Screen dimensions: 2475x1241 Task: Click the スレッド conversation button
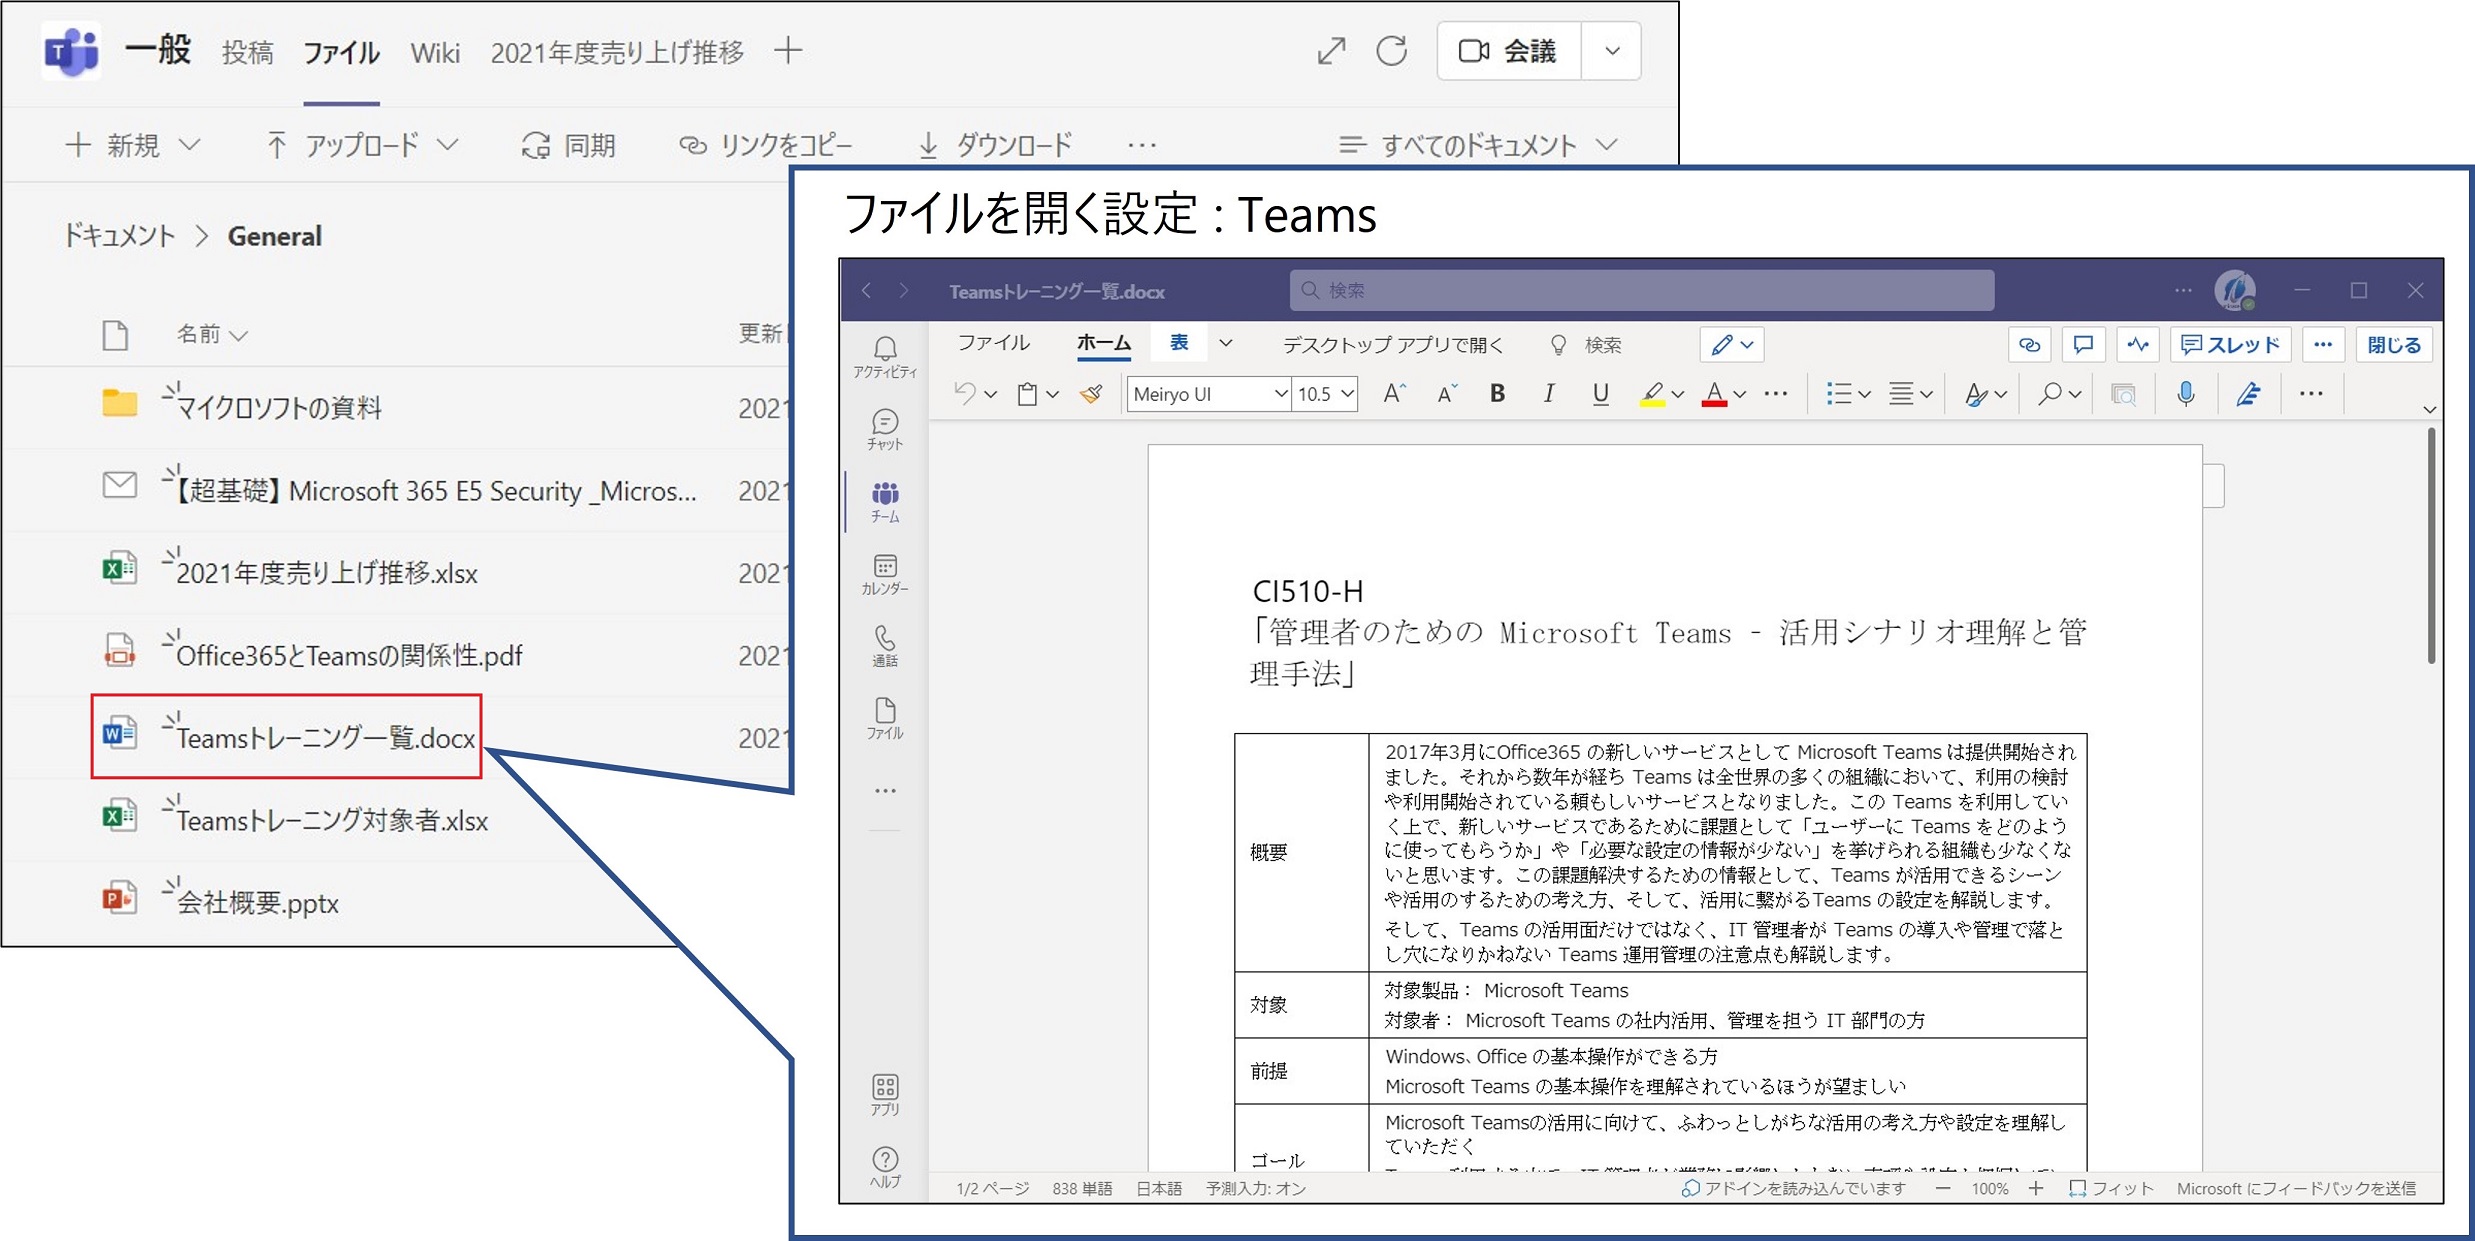click(x=2231, y=345)
